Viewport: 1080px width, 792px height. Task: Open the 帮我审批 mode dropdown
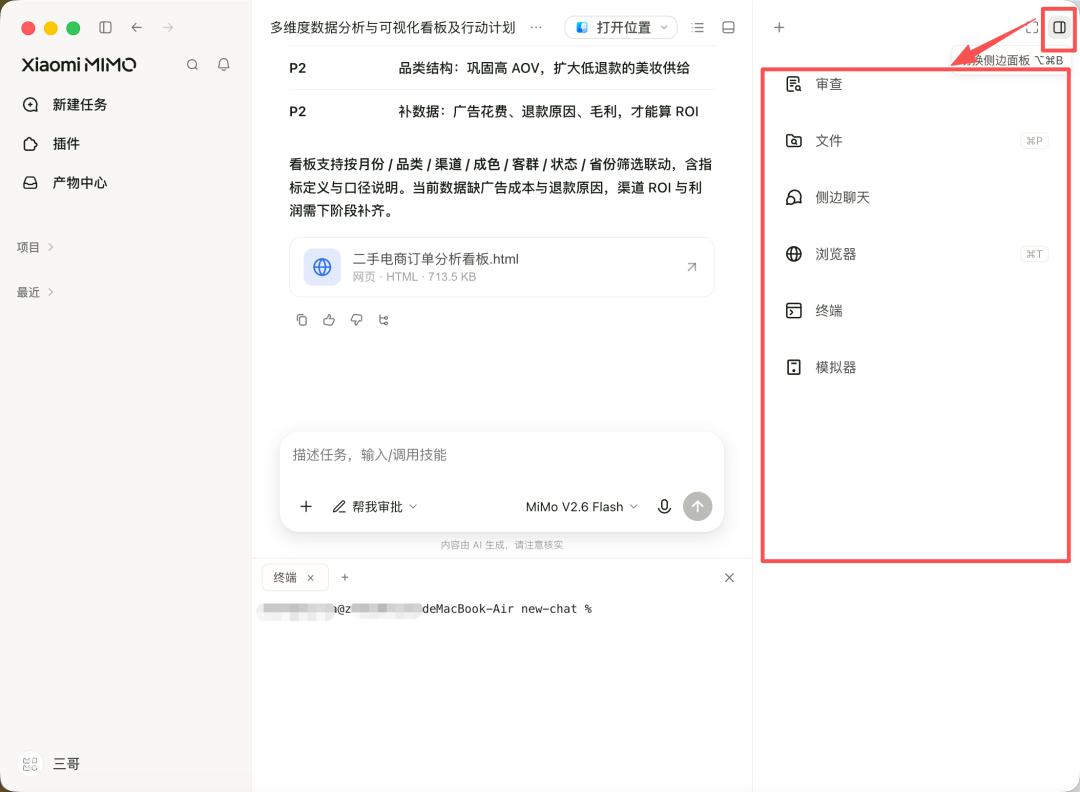point(375,507)
